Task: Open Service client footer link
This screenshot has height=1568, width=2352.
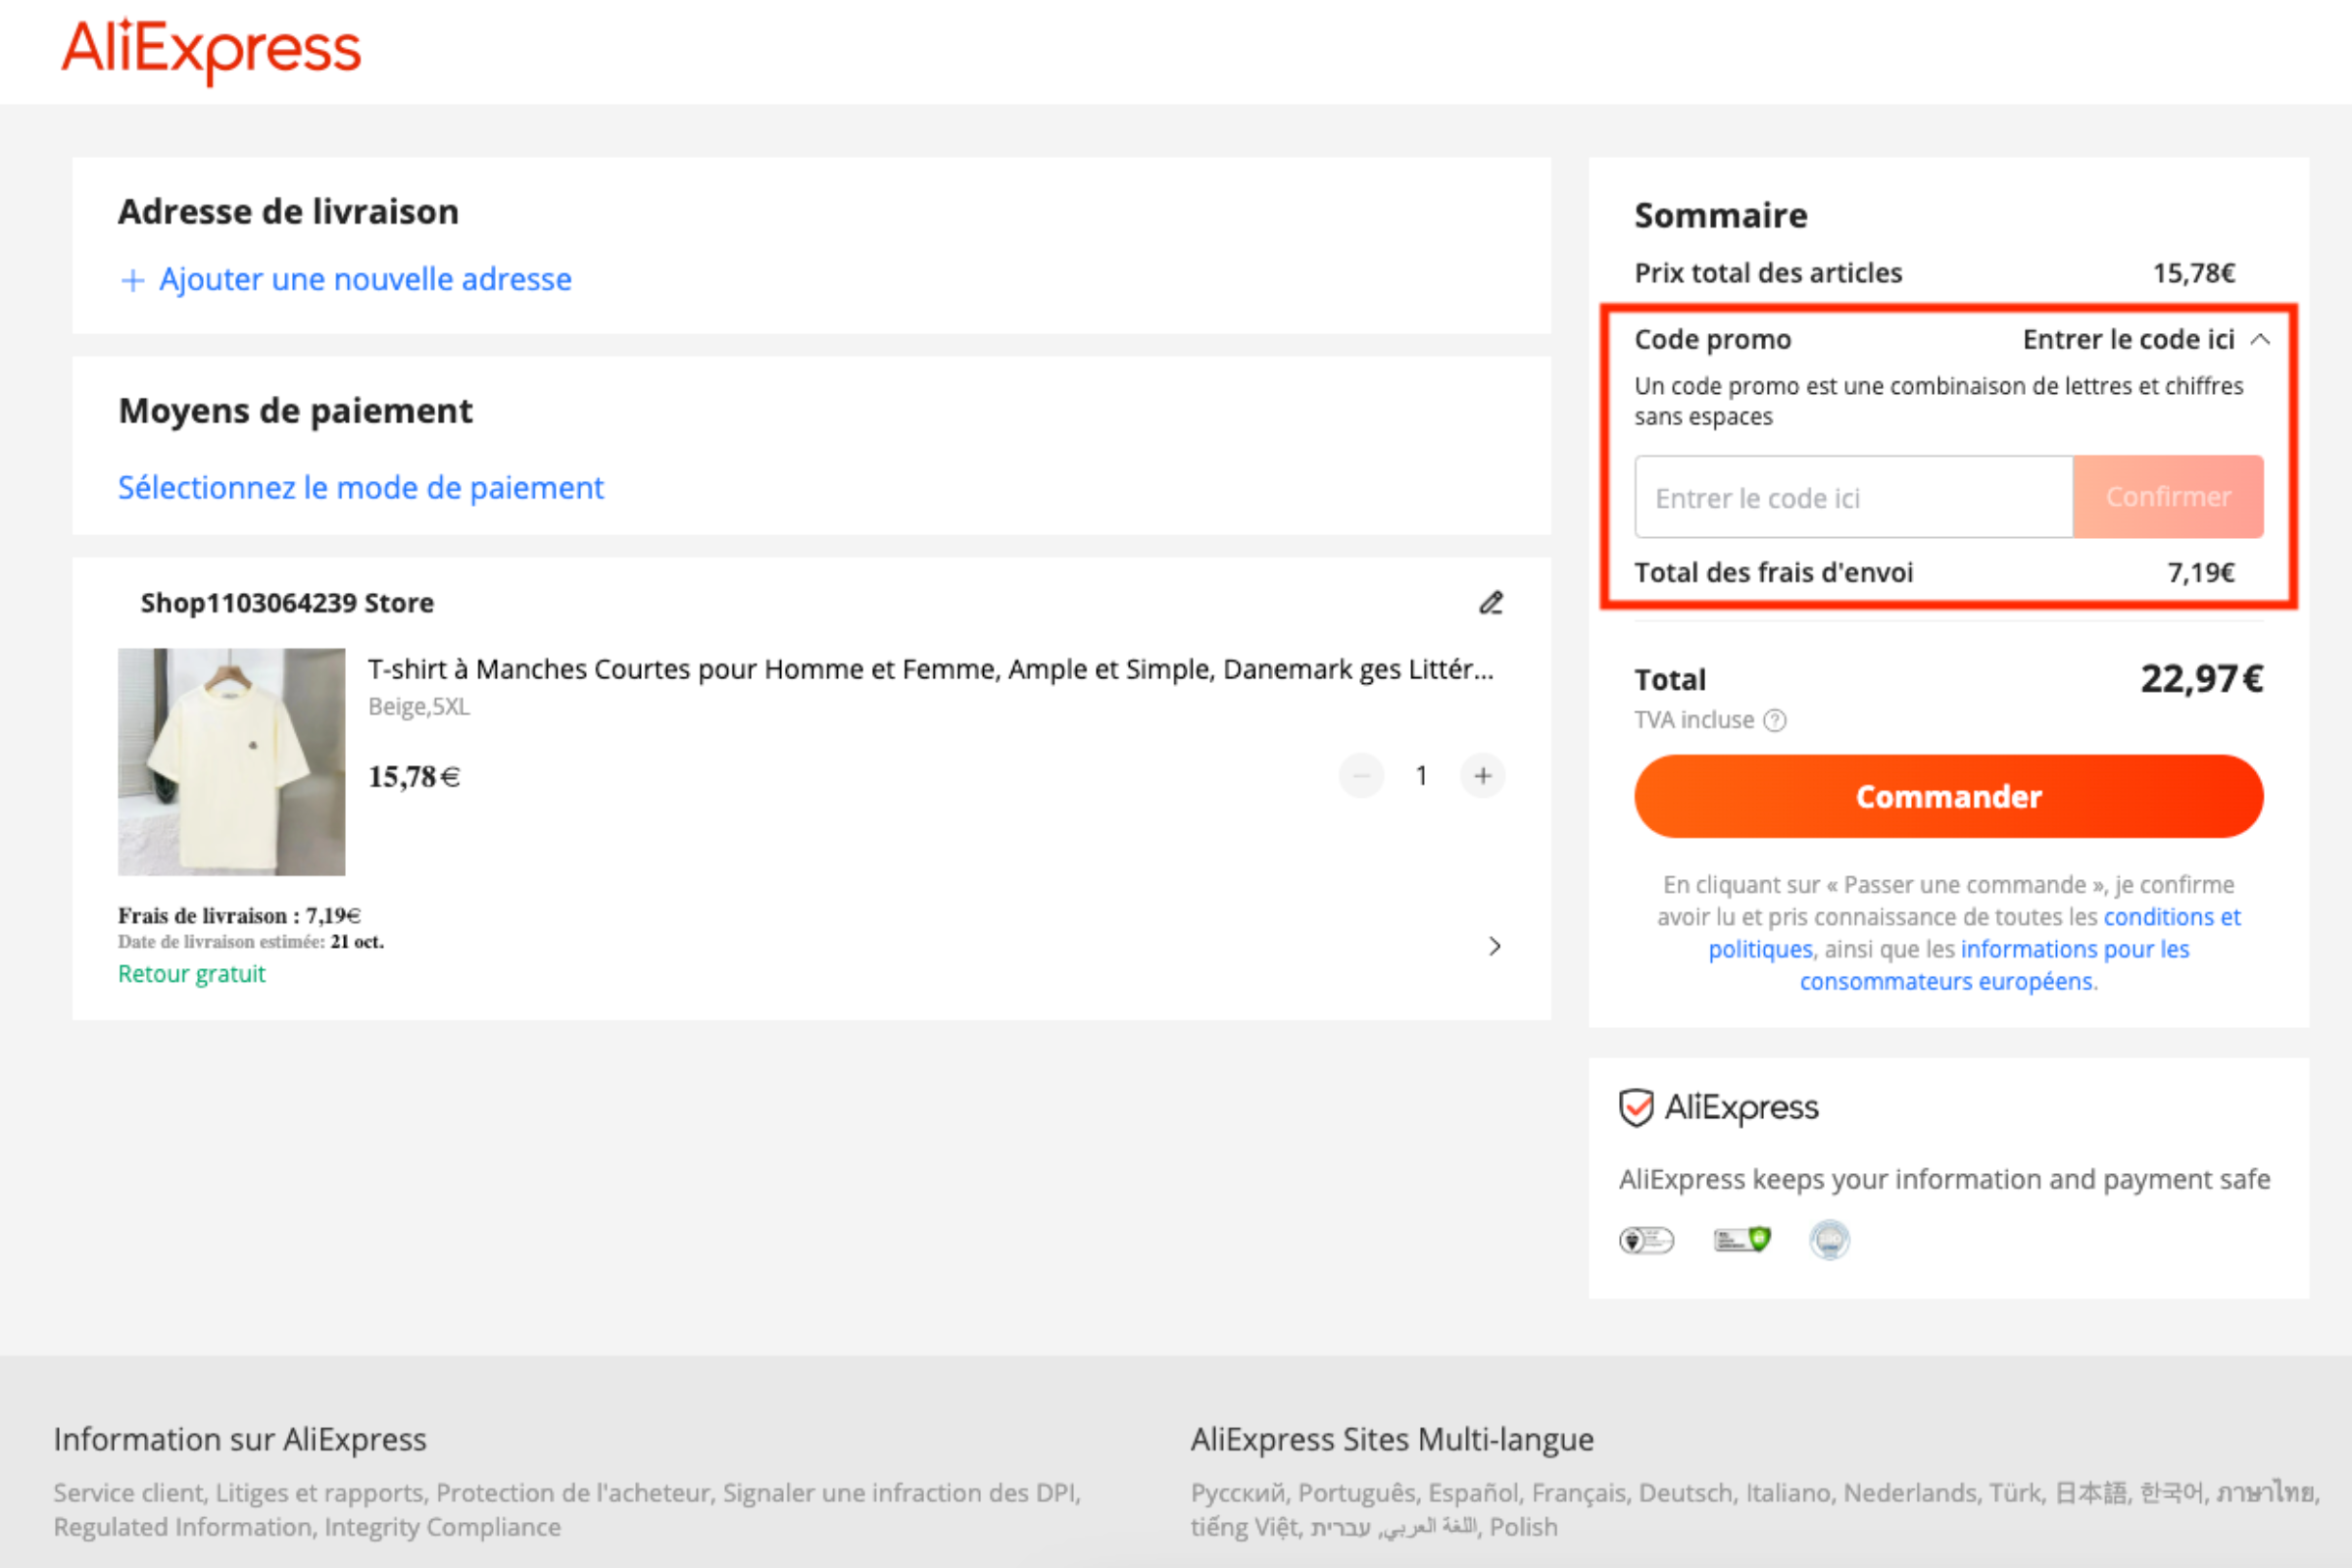Action: point(130,1493)
